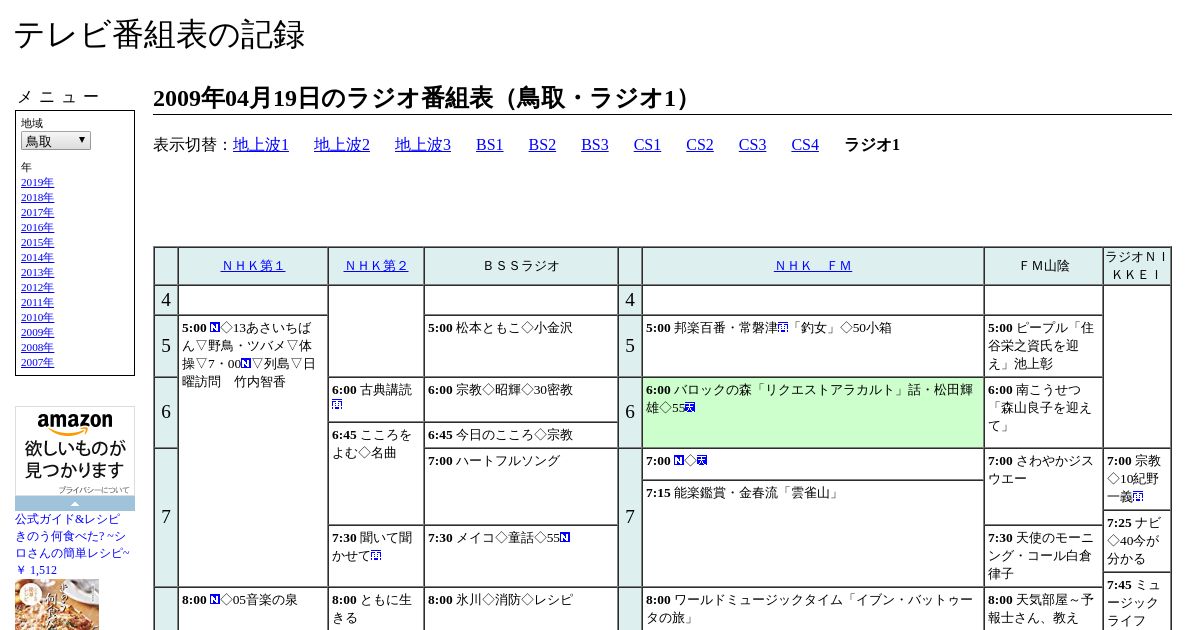Click the news N icon in 5:00 ＮＨＫ第１ program
1200x630 pixels.
[x=215, y=328]
